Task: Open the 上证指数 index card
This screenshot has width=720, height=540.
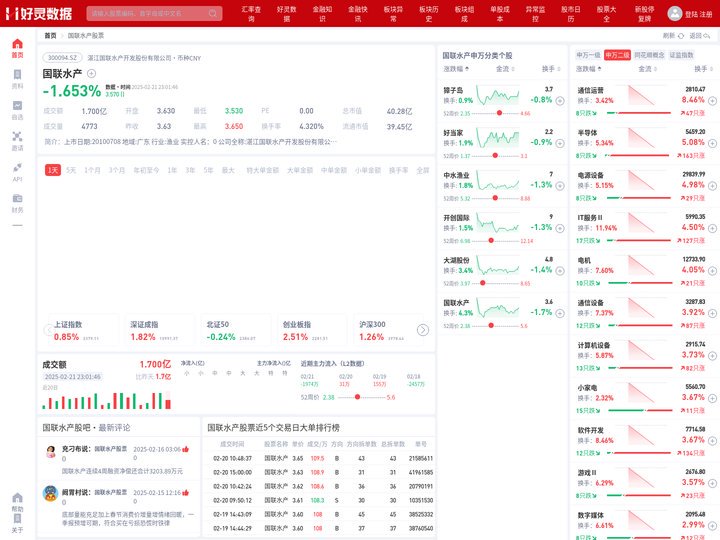Action: tap(84, 331)
